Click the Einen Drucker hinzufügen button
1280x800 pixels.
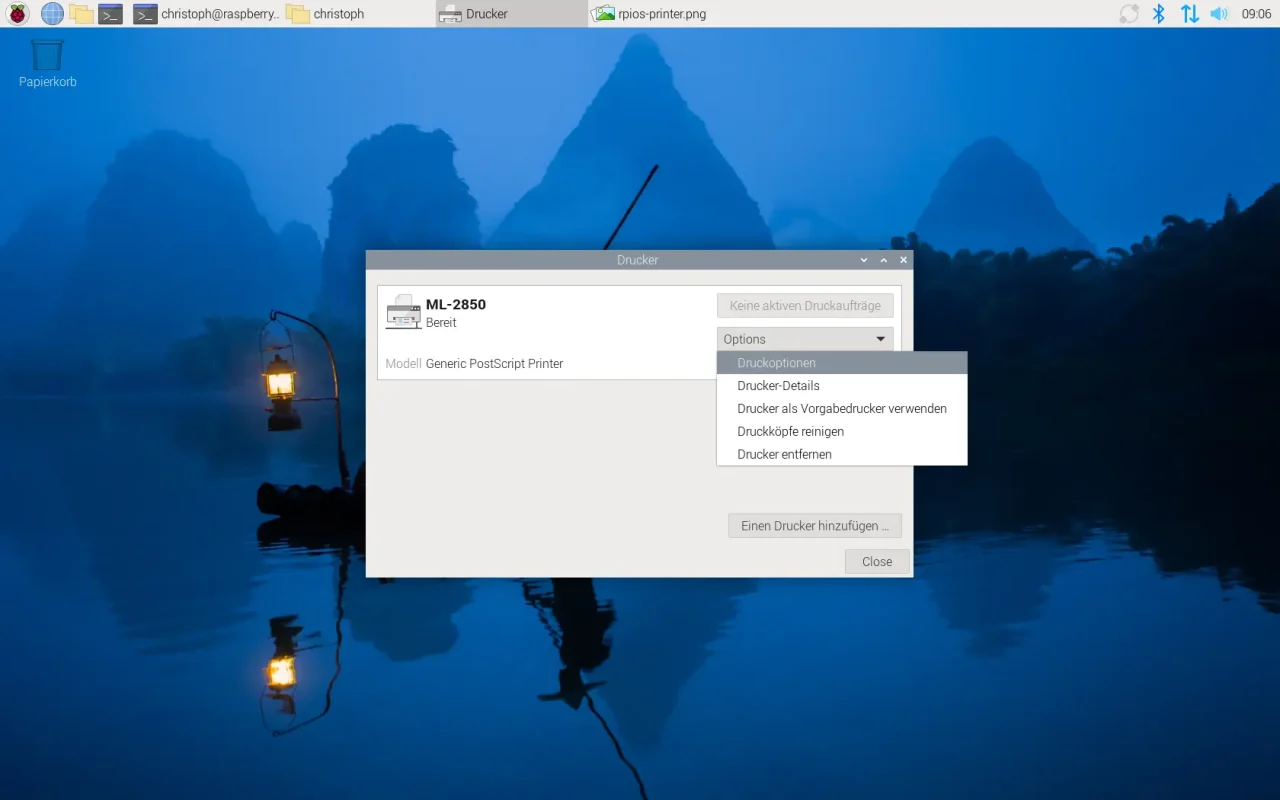point(814,526)
